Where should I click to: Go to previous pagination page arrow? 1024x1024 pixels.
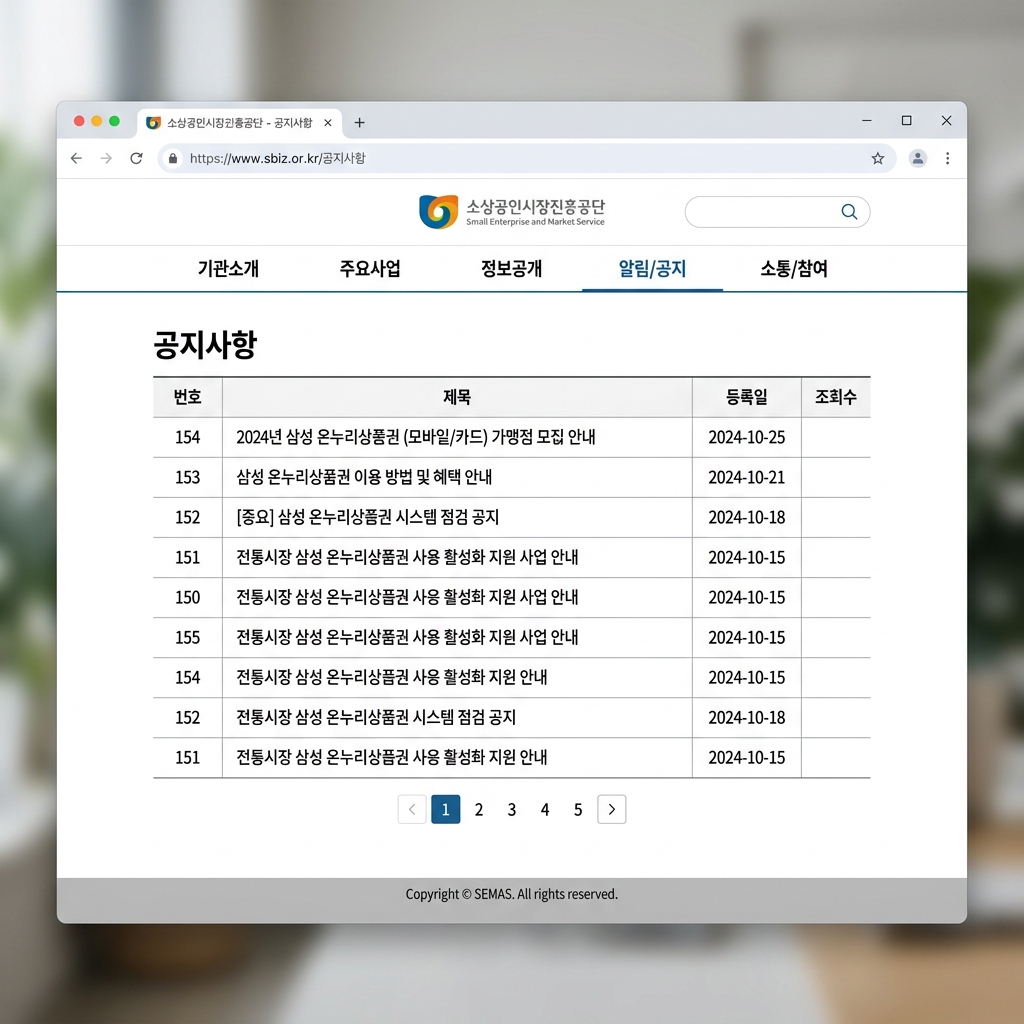tap(412, 809)
